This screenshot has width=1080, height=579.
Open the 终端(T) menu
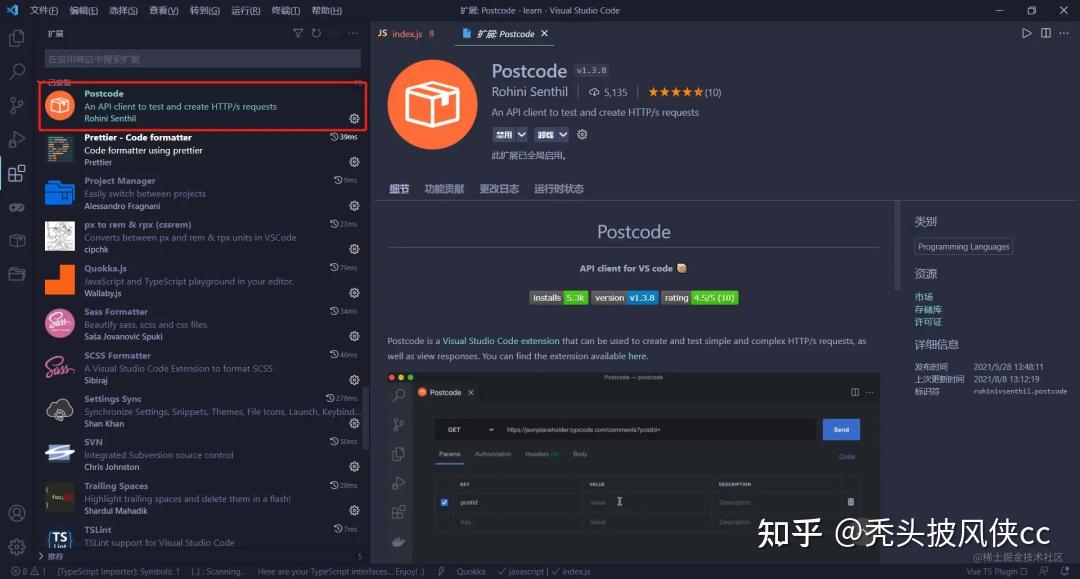[x=286, y=10]
